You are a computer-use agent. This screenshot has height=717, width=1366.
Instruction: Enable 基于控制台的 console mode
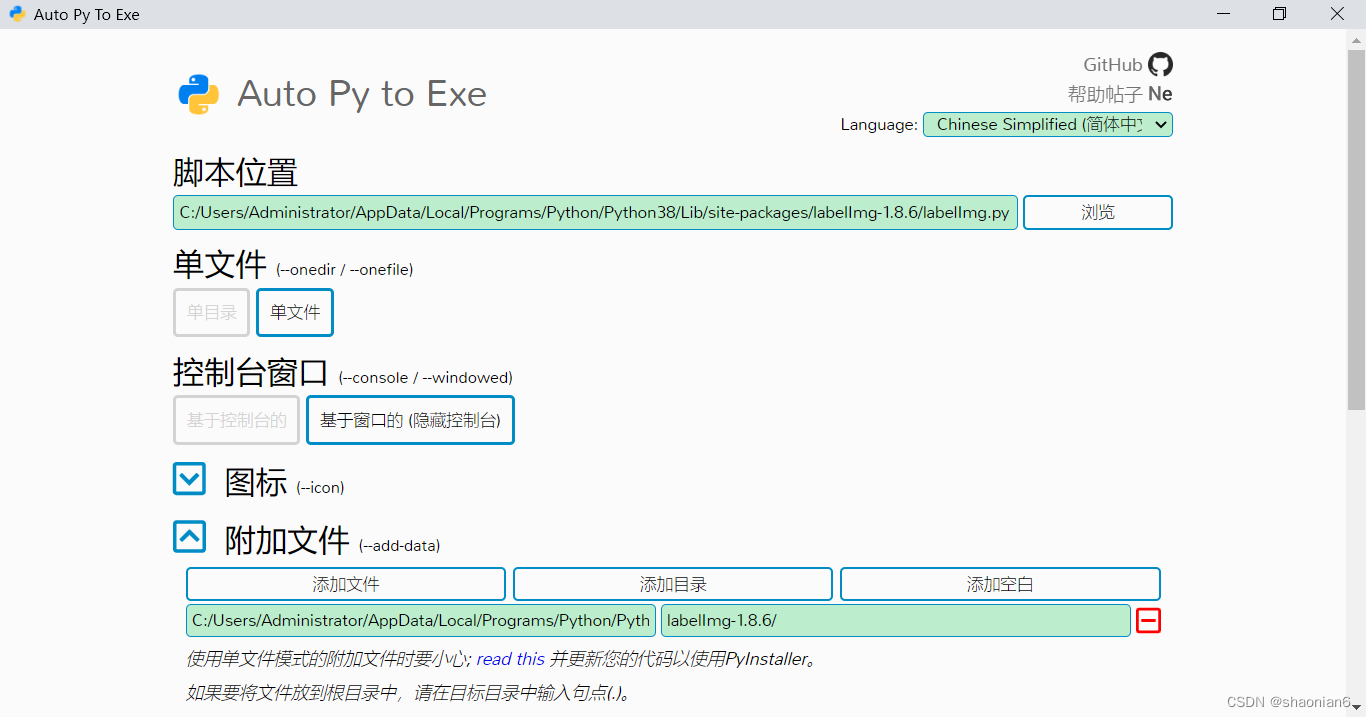pos(236,420)
